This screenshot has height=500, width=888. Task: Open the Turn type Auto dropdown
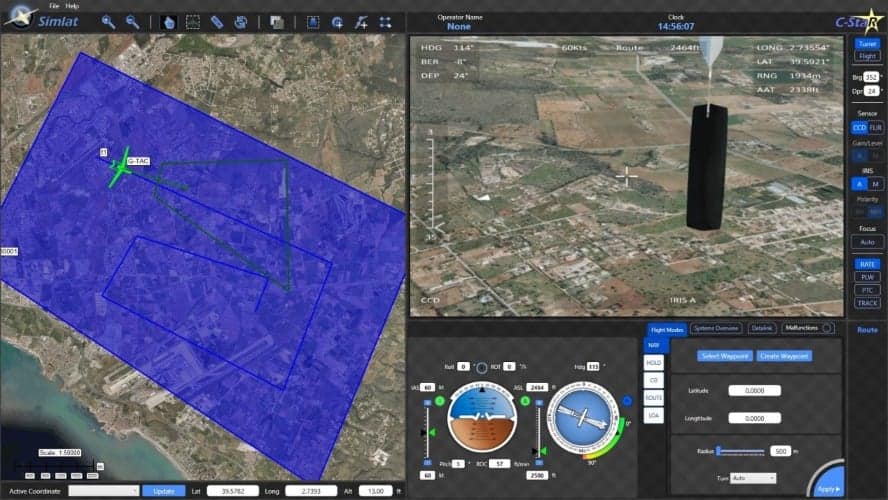(753, 478)
